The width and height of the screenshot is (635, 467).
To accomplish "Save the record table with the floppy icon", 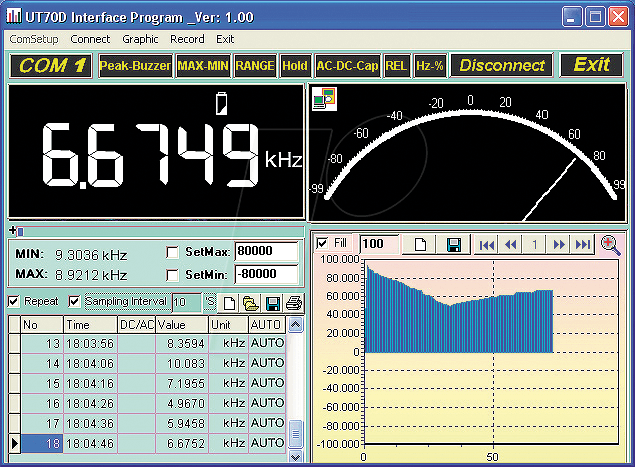I will [272, 303].
